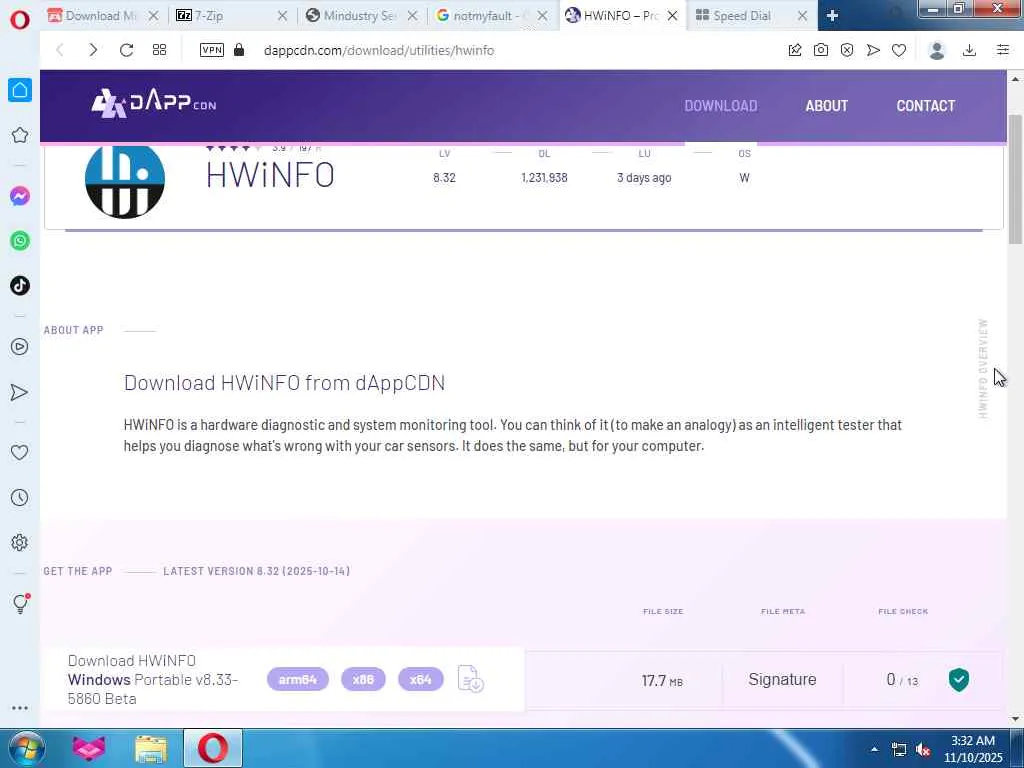Viewport: 1024px width, 768px height.
Task: Click the padlock site security icon
Action: 239,50
